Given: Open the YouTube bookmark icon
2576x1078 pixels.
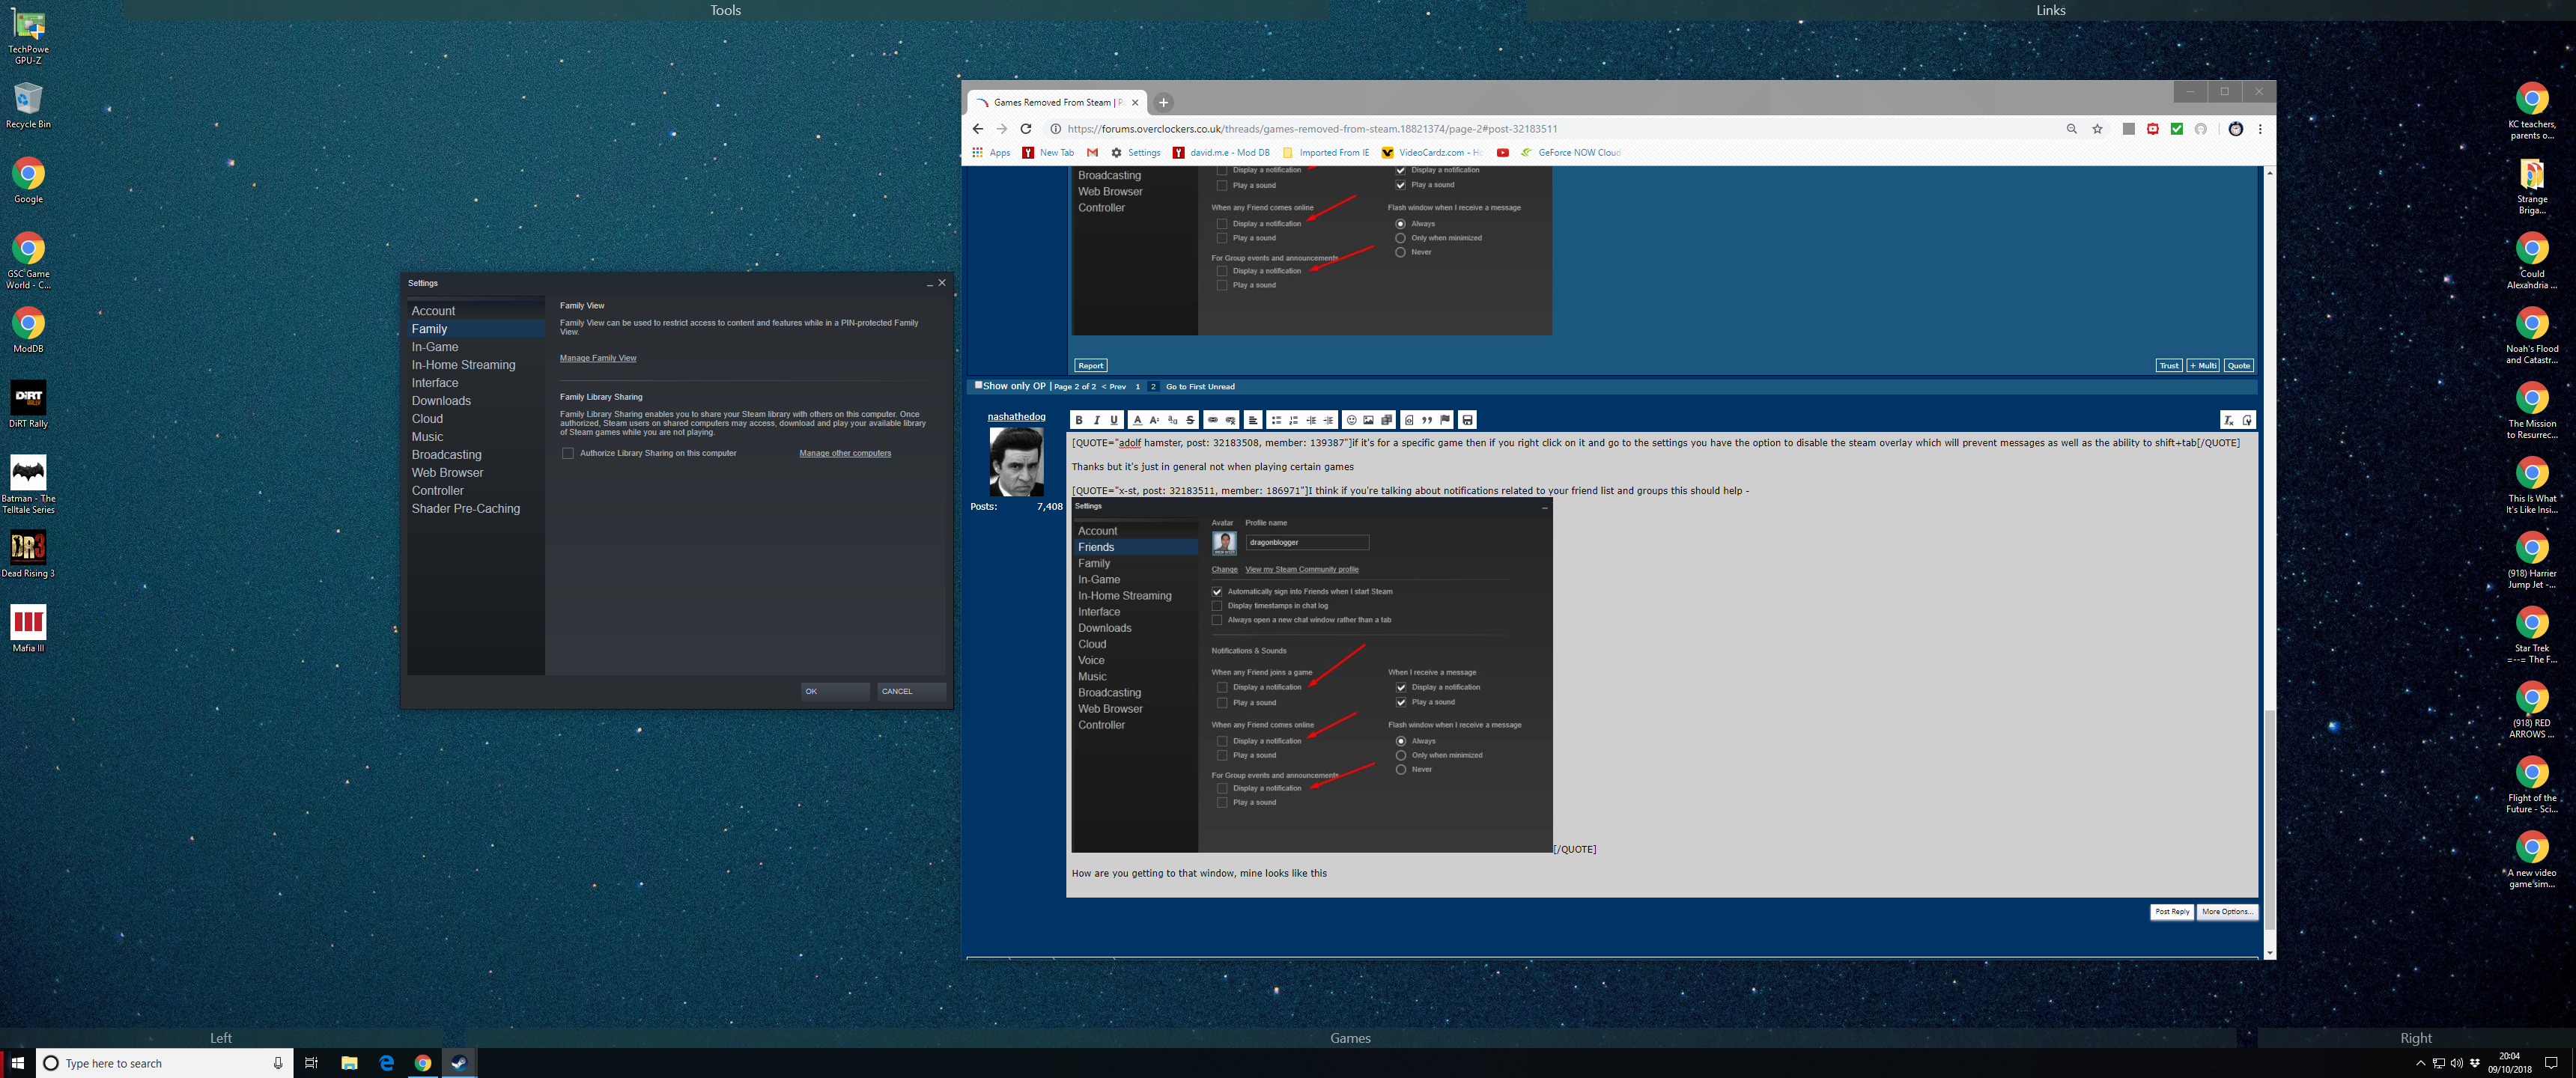Looking at the screenshot, I should click(1503, 153).
